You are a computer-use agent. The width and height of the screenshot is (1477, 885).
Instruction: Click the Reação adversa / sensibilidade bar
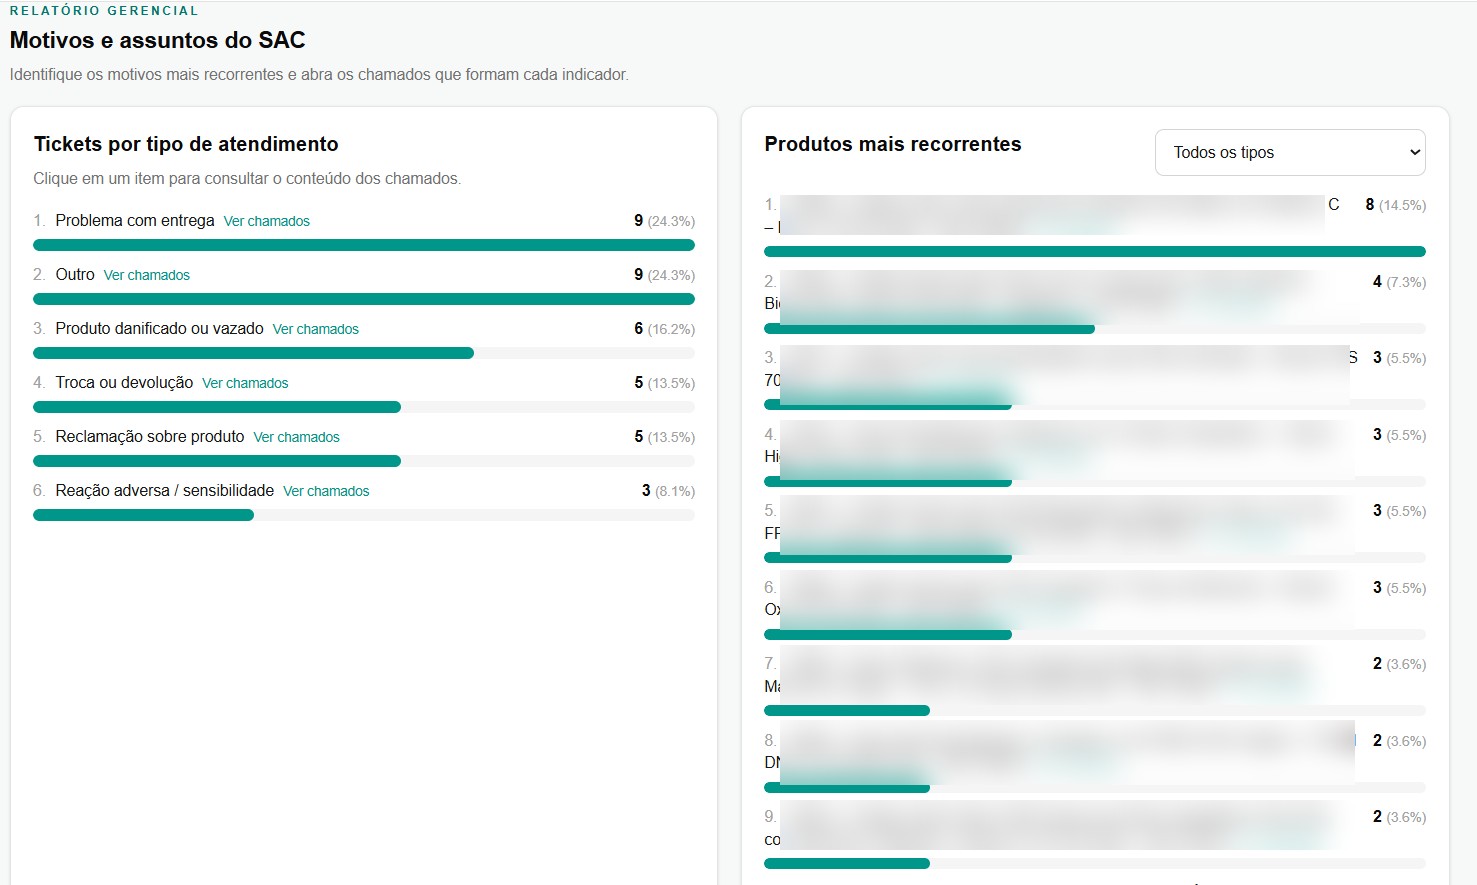click(364, 515)
